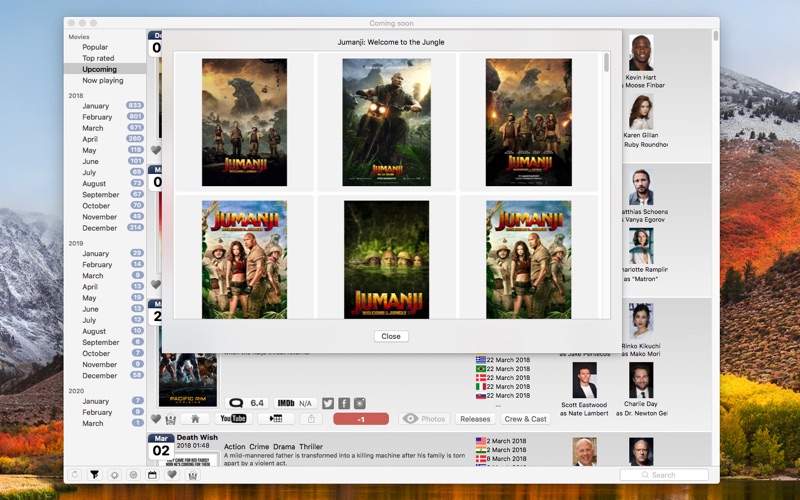Image resolution: width=800 pixels, height=500 pixels.
Task: Click the 6.4 rating badge
Action: tap(246, 403)
